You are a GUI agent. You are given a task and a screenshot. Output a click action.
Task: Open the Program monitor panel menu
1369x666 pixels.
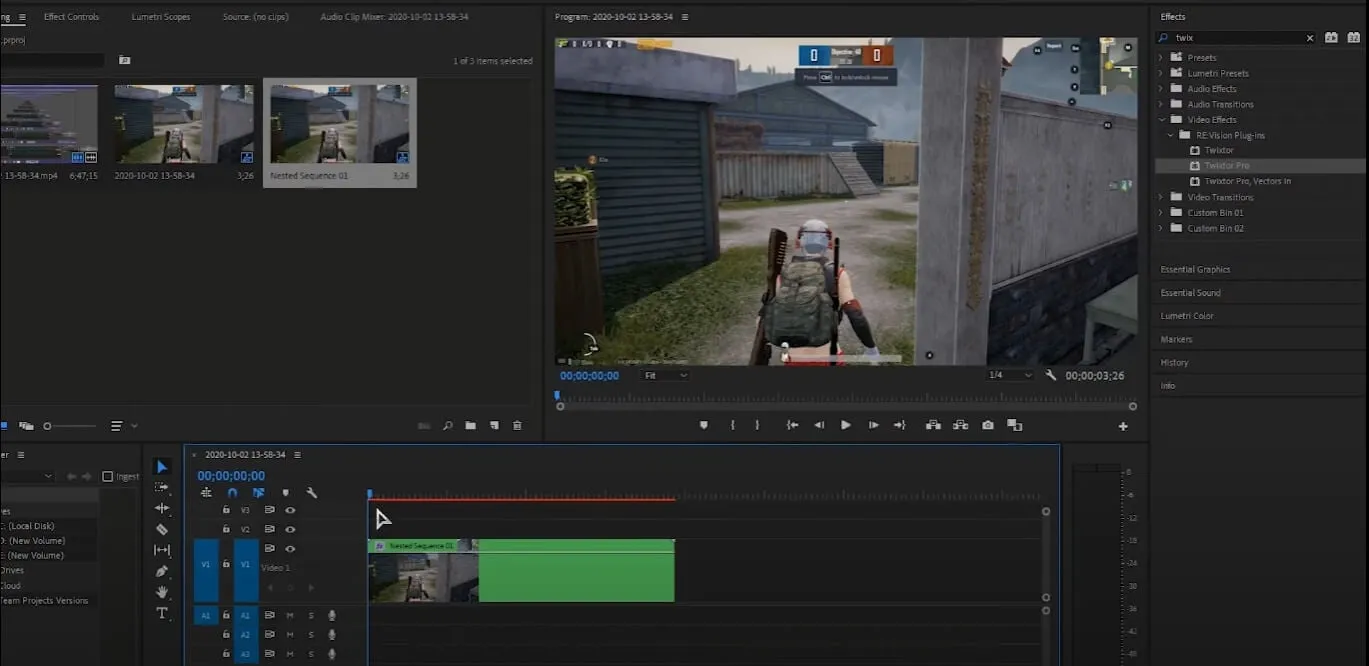[x=685, y=17]
